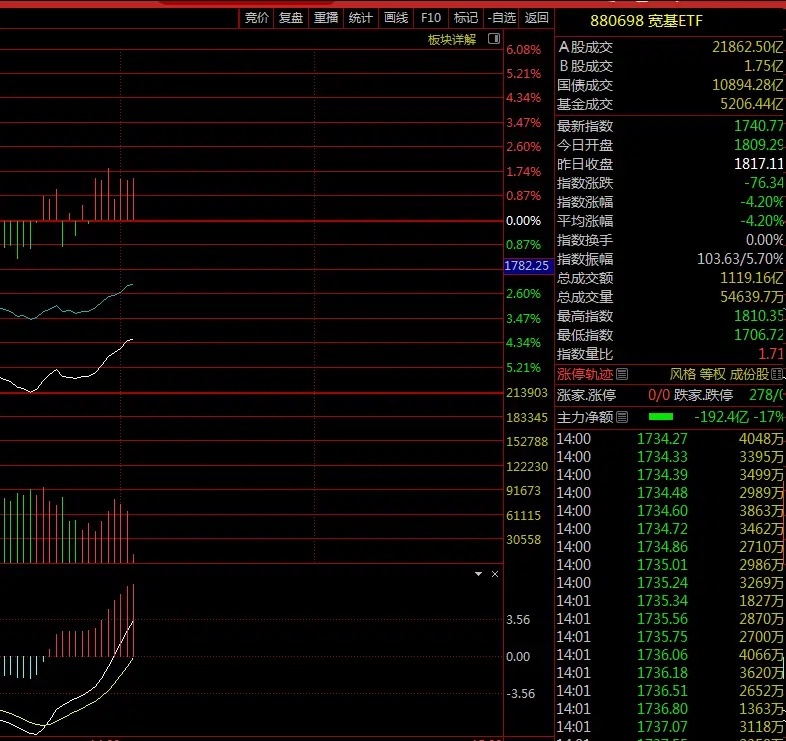Image resolution: width=786 pixels, height=741 pixels.
Task: Select the 风格 style tab
Action: pos(682,374)
